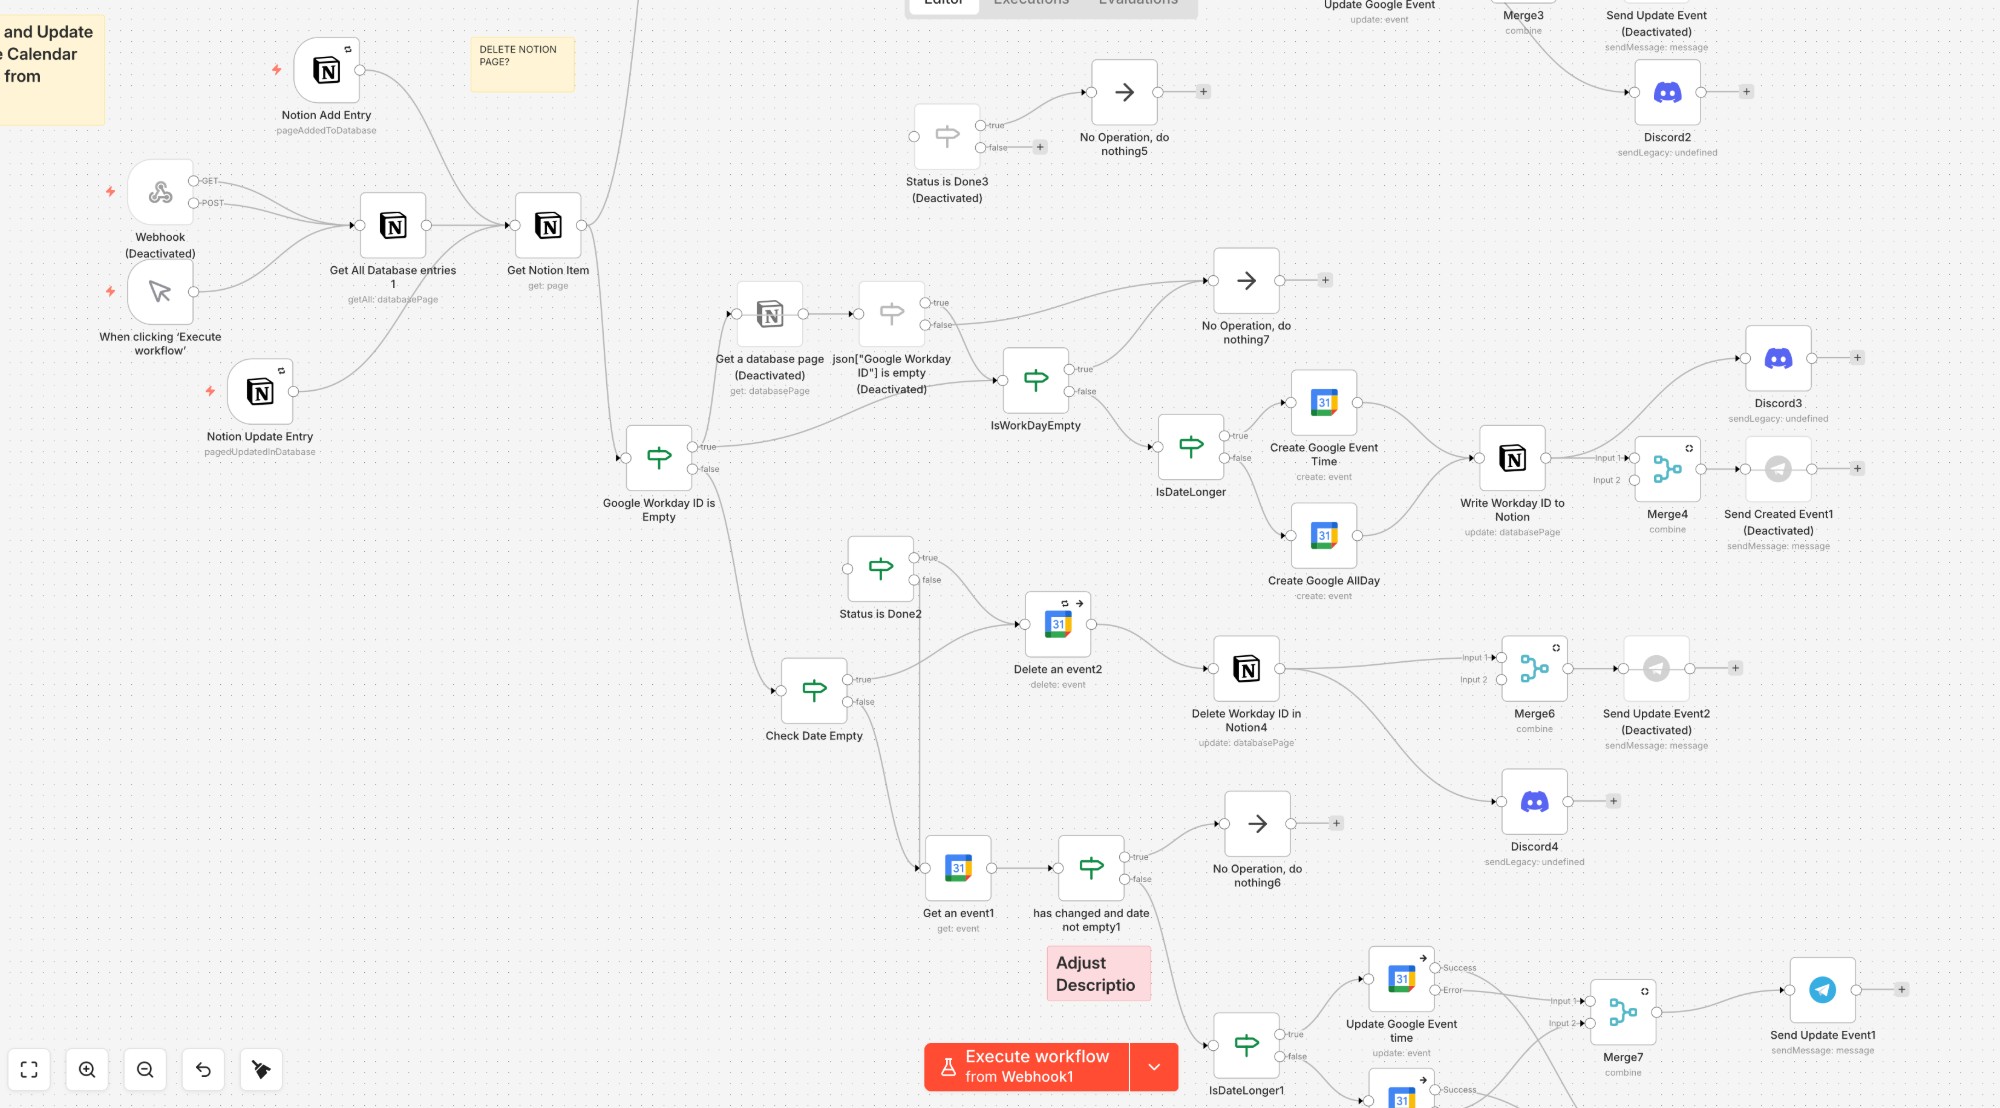Viewport: 2000px width, 1108px height.
Task: Add node after Discord4 output
Action: 1613,802
